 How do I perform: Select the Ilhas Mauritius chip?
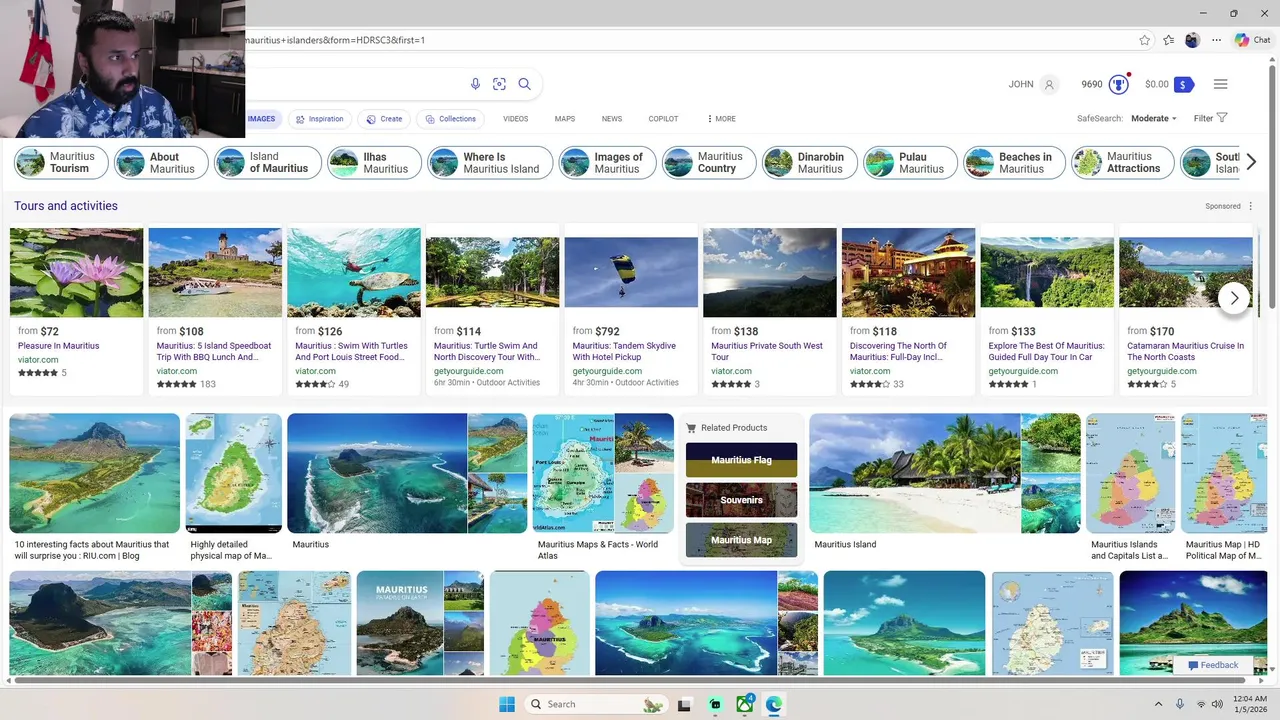[375, 162]
